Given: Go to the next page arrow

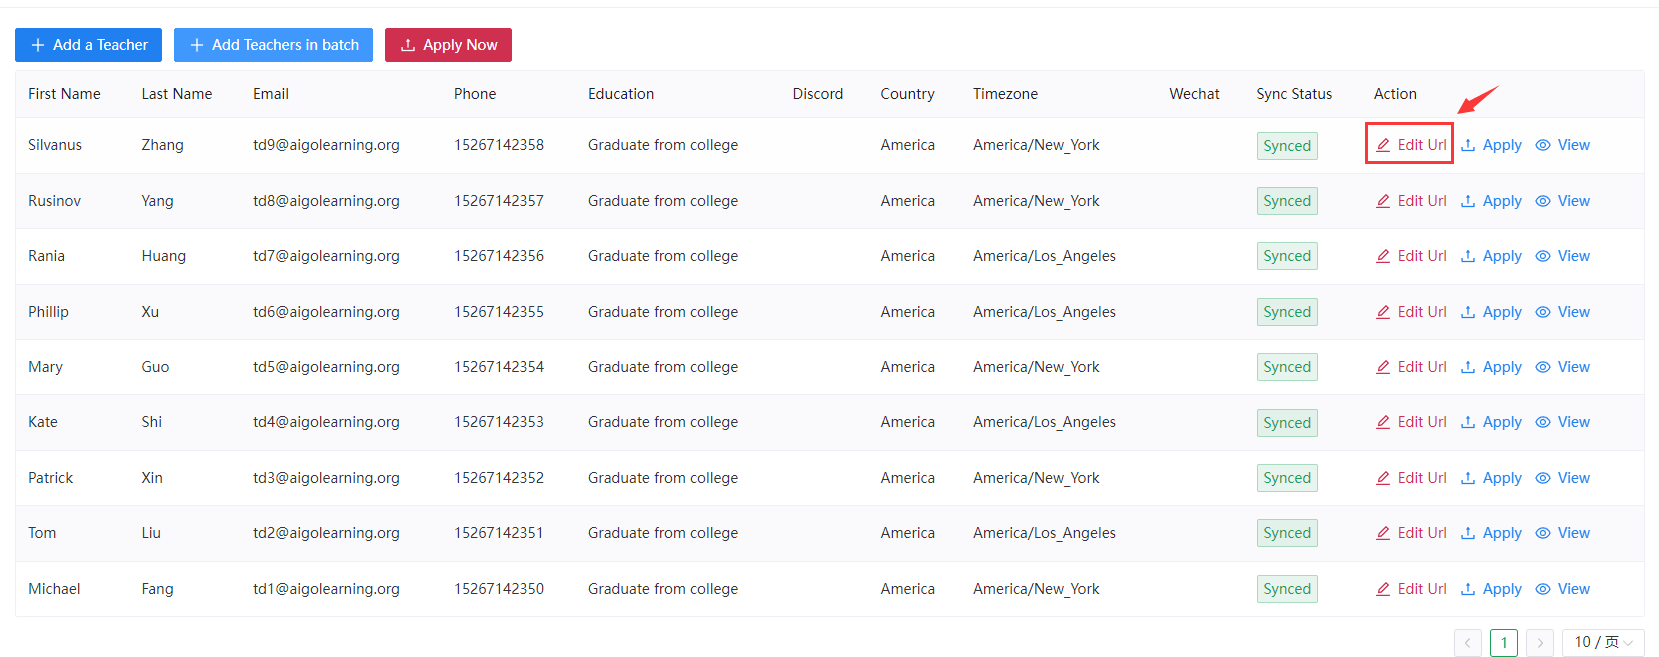Looking at the screenshot, I should tap(1540, 642).
